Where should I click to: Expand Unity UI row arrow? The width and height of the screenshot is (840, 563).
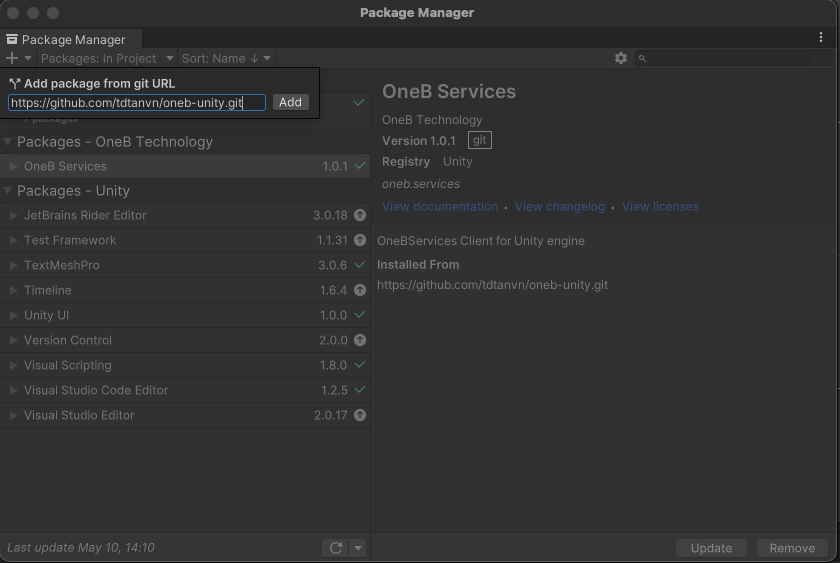[x=13, y=315]
